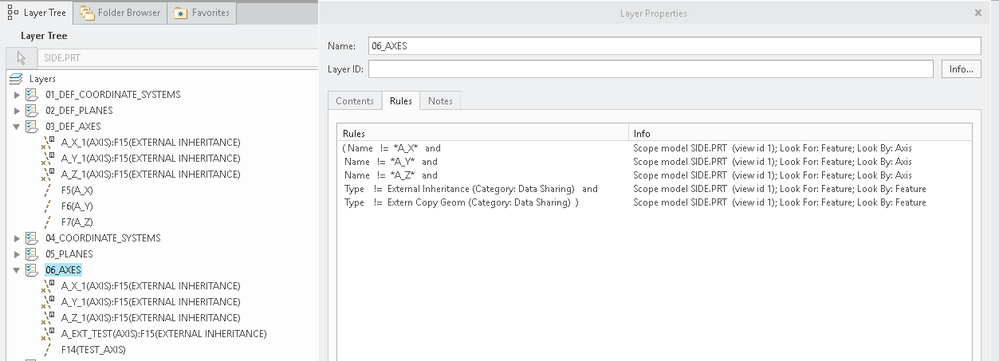
Task: Select the 05_PLANES layer name
Action: [69, 254]
